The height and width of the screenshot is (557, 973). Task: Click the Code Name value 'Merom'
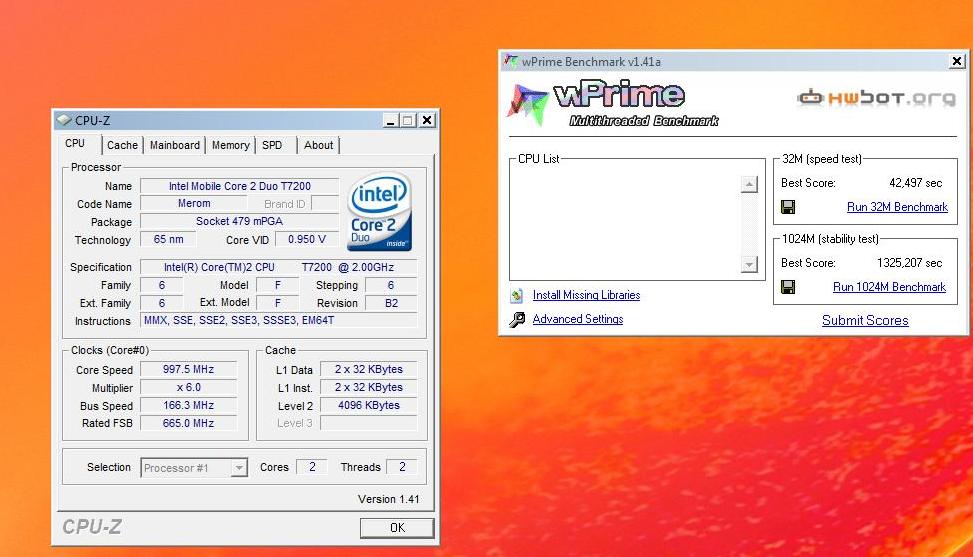click(194, 203)
